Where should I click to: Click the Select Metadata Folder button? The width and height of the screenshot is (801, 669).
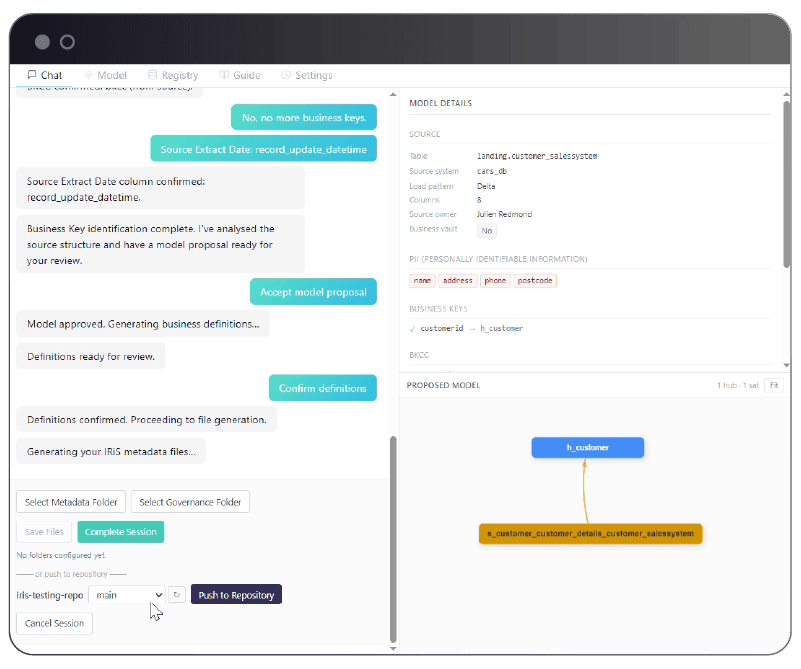click(71, 502)
